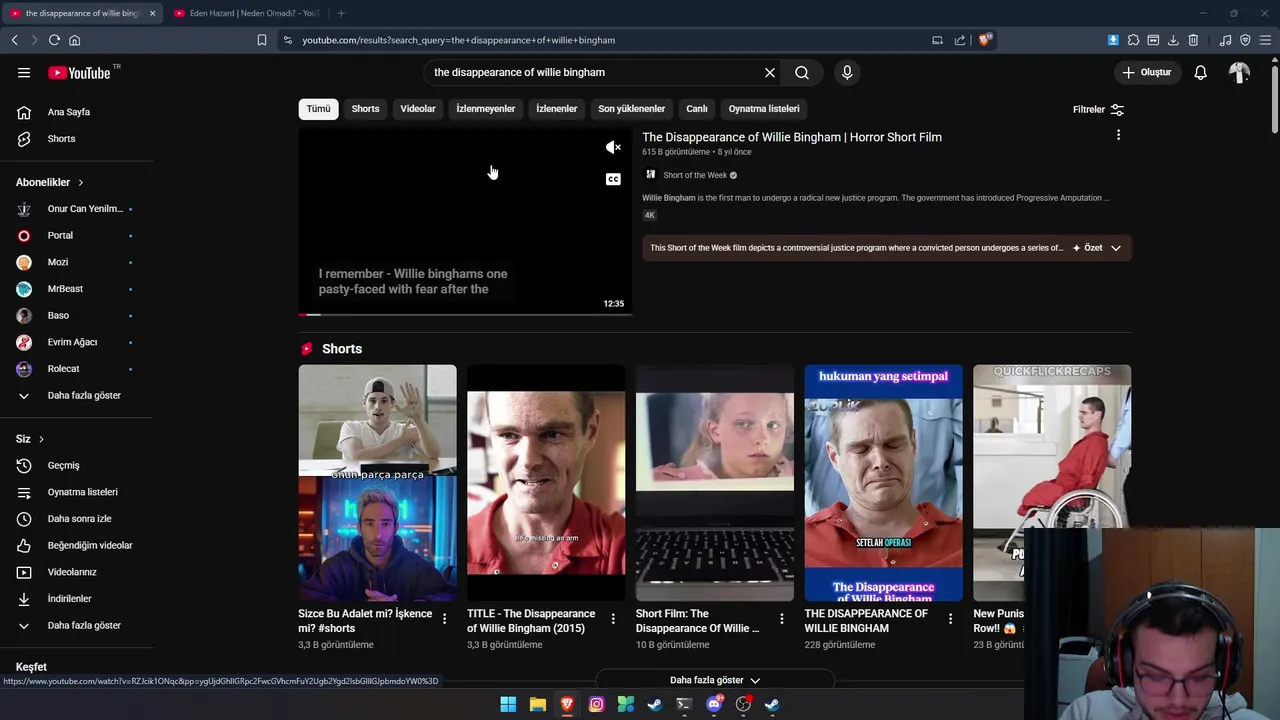Select the Shorts filter chip

365,108
